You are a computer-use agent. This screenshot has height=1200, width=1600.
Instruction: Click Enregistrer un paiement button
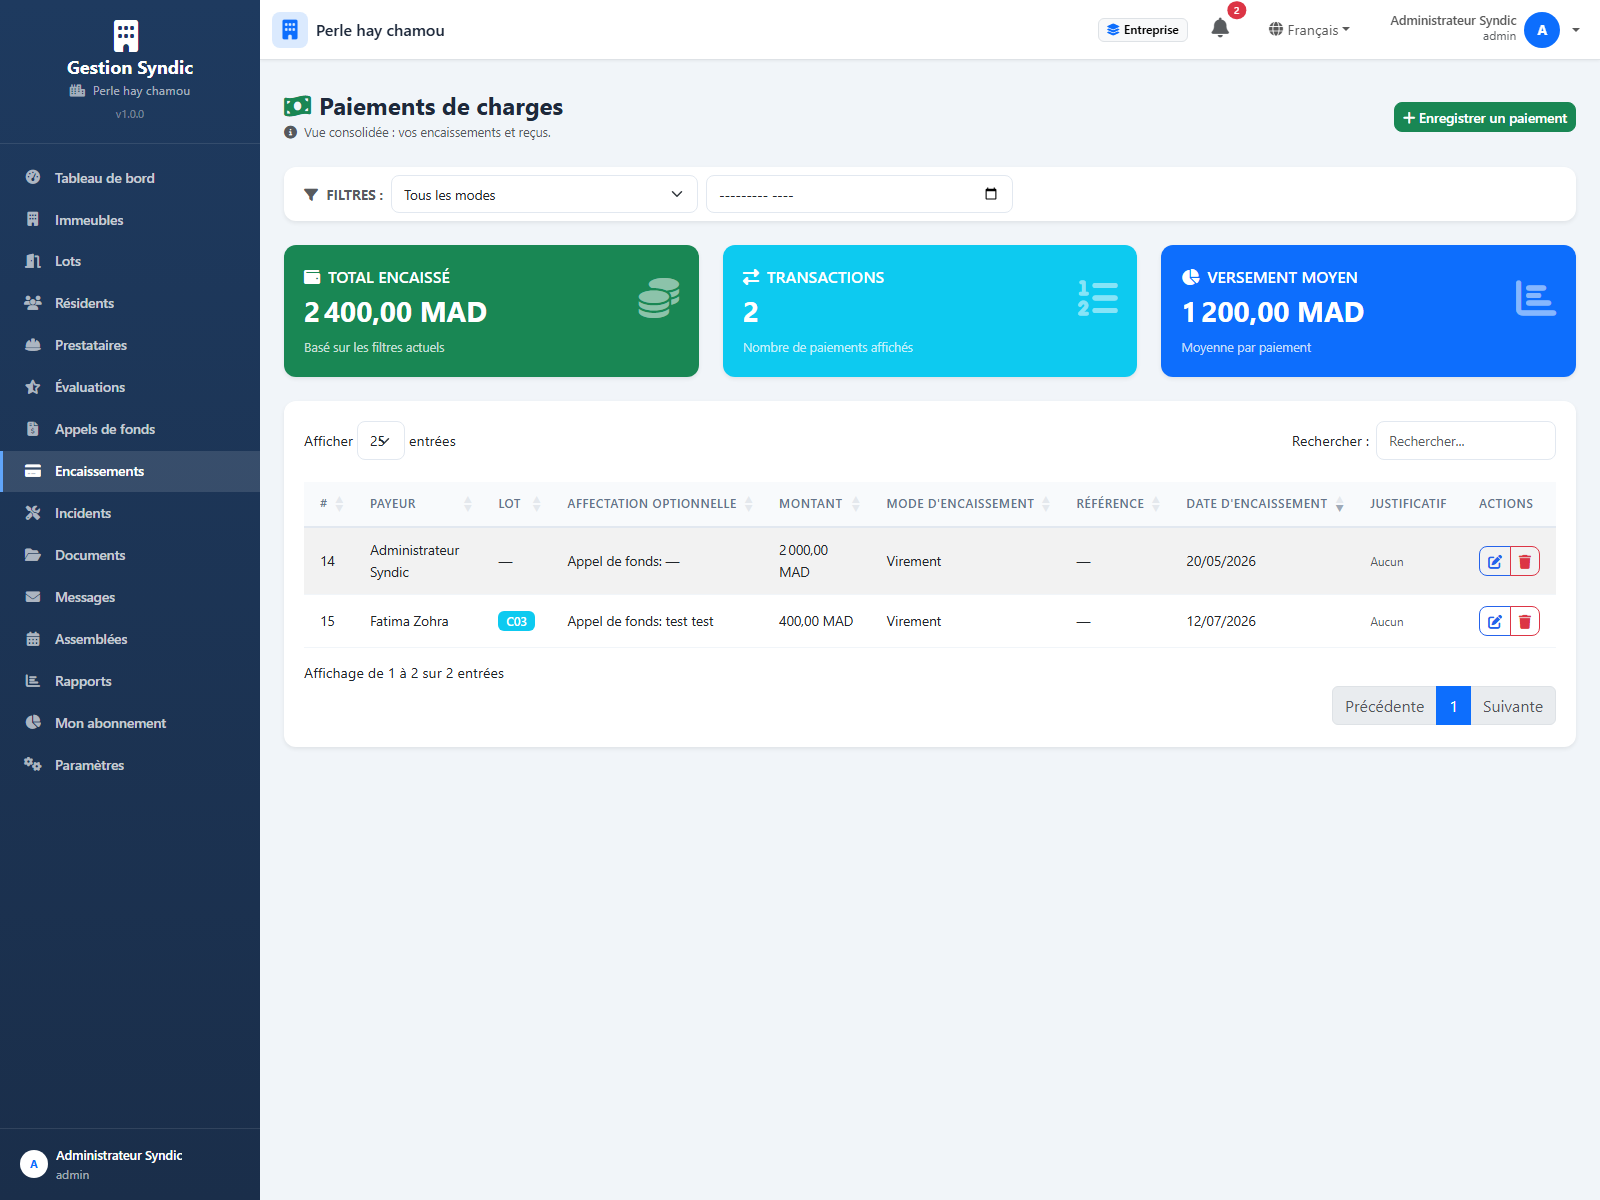(1485, 118)
